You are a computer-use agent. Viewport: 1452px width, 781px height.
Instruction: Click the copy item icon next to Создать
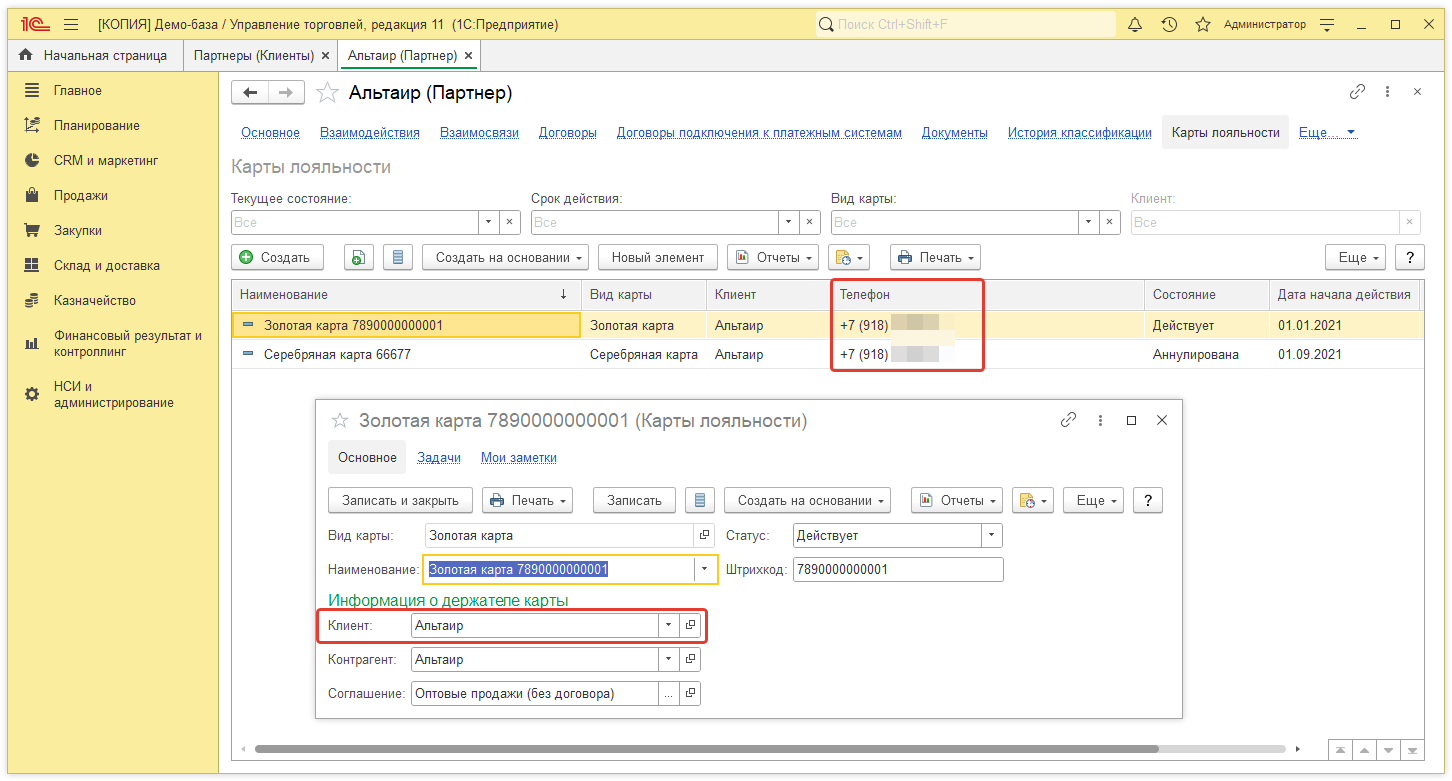pos(359,258)
